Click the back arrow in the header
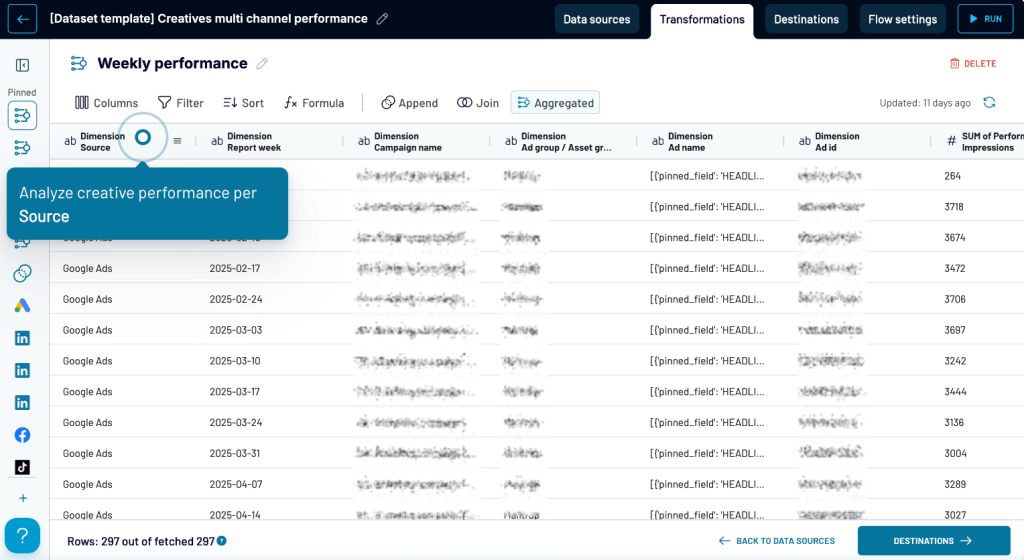This screenshot has width=1024, height=560. coord(22,19)
